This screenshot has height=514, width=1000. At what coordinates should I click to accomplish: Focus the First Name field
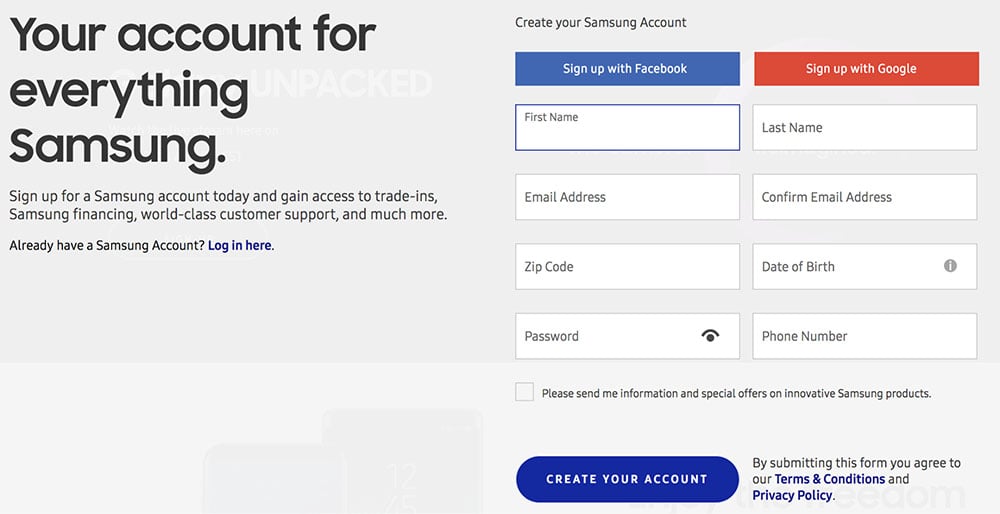628,128
